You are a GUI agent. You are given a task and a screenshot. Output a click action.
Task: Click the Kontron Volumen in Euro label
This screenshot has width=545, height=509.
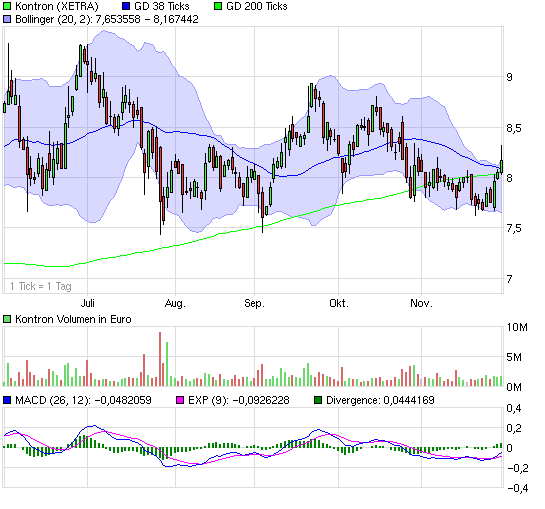tap(73, 319)
